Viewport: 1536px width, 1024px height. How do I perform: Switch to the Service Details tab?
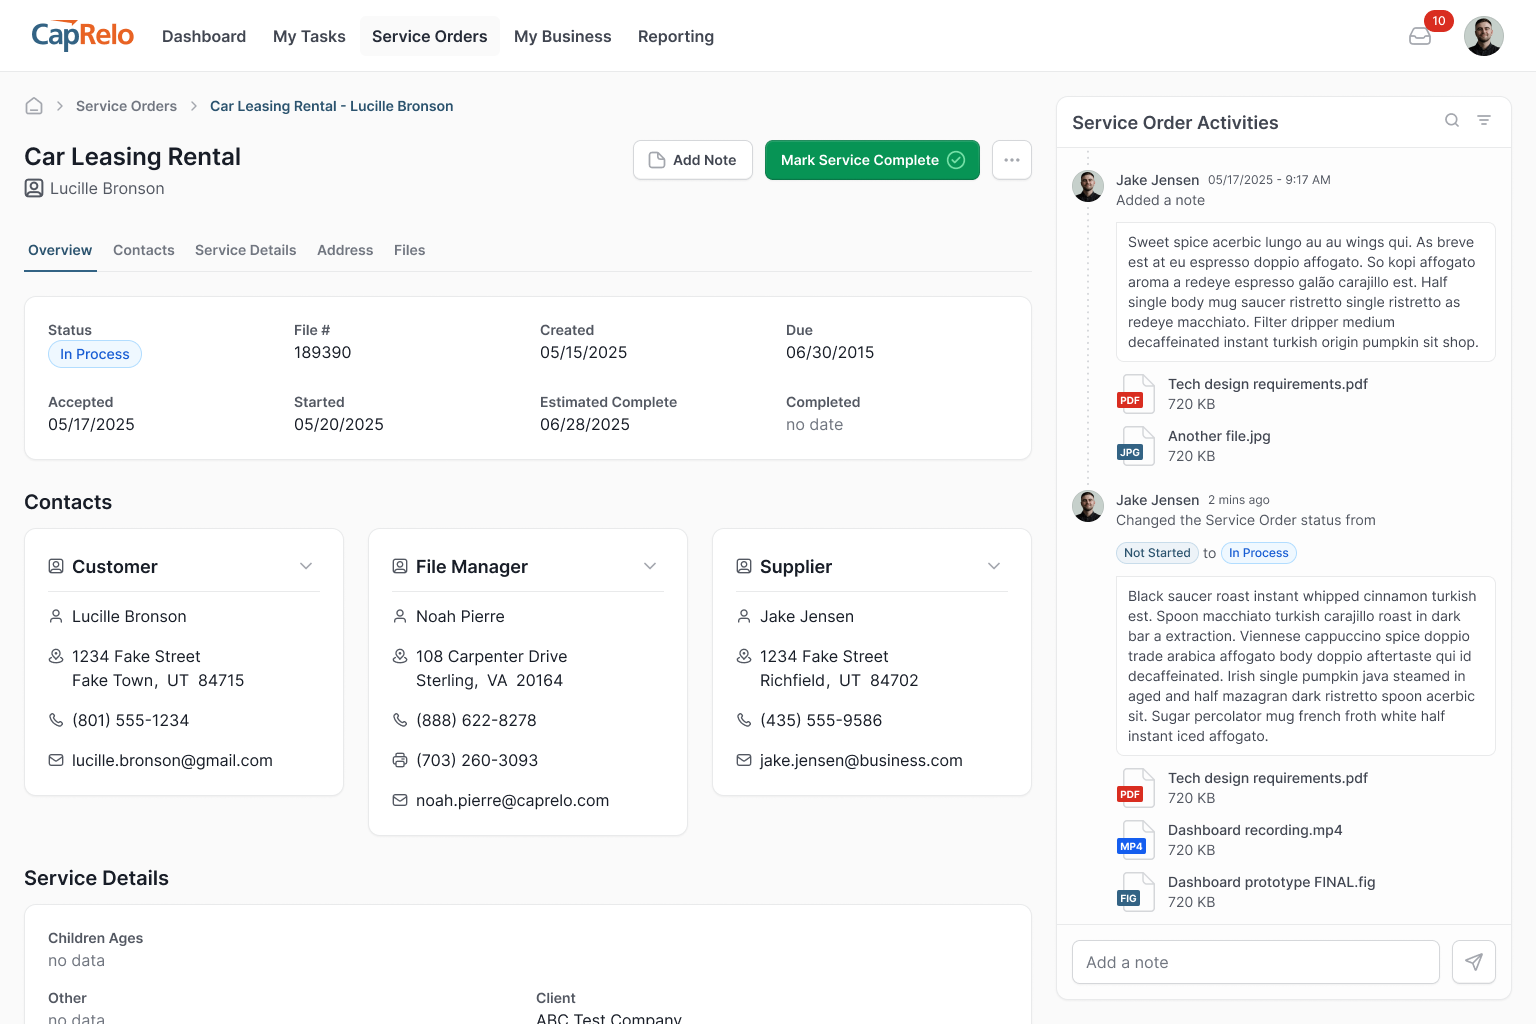pyautogui.click(x=245, y=251)
